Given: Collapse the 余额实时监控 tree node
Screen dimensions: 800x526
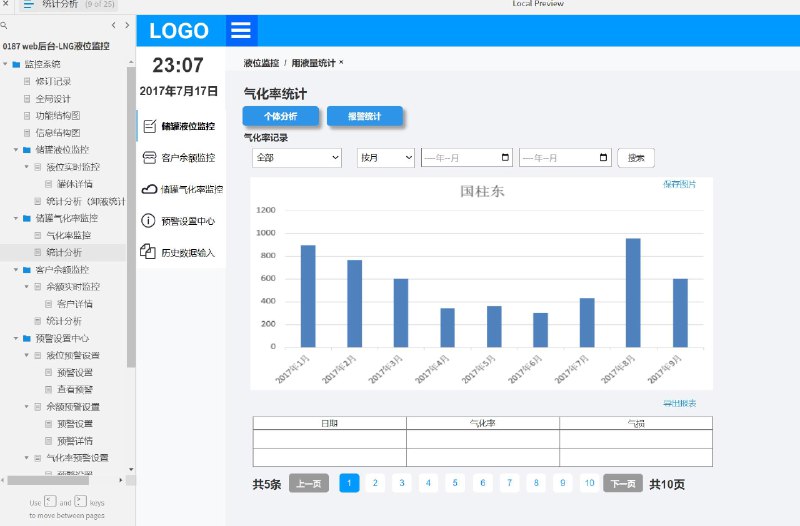Looking at the screenshot, I should (x=27, y=287).
